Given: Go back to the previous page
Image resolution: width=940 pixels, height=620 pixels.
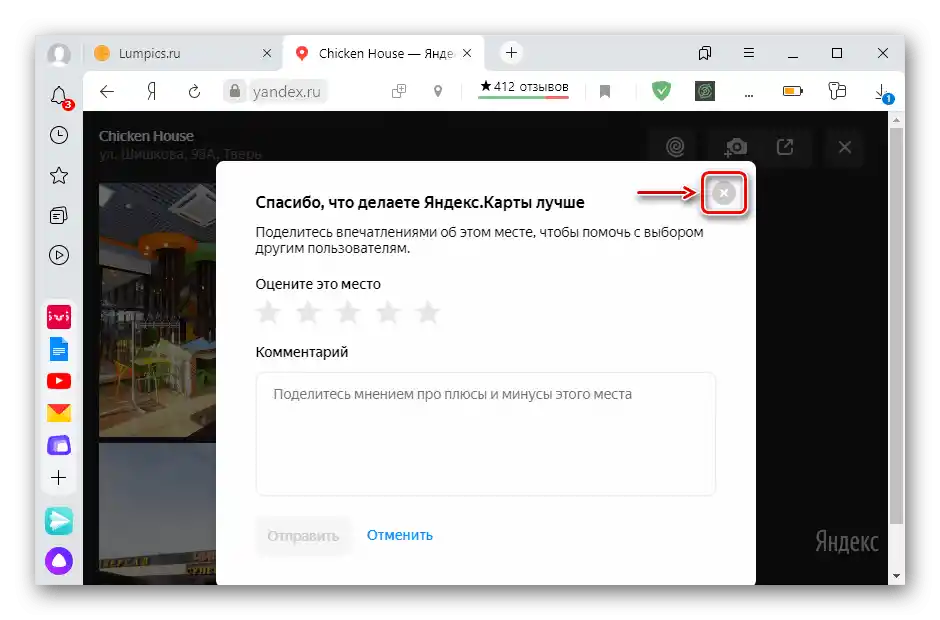Looking at the screenshot, I should pos(107,91).
